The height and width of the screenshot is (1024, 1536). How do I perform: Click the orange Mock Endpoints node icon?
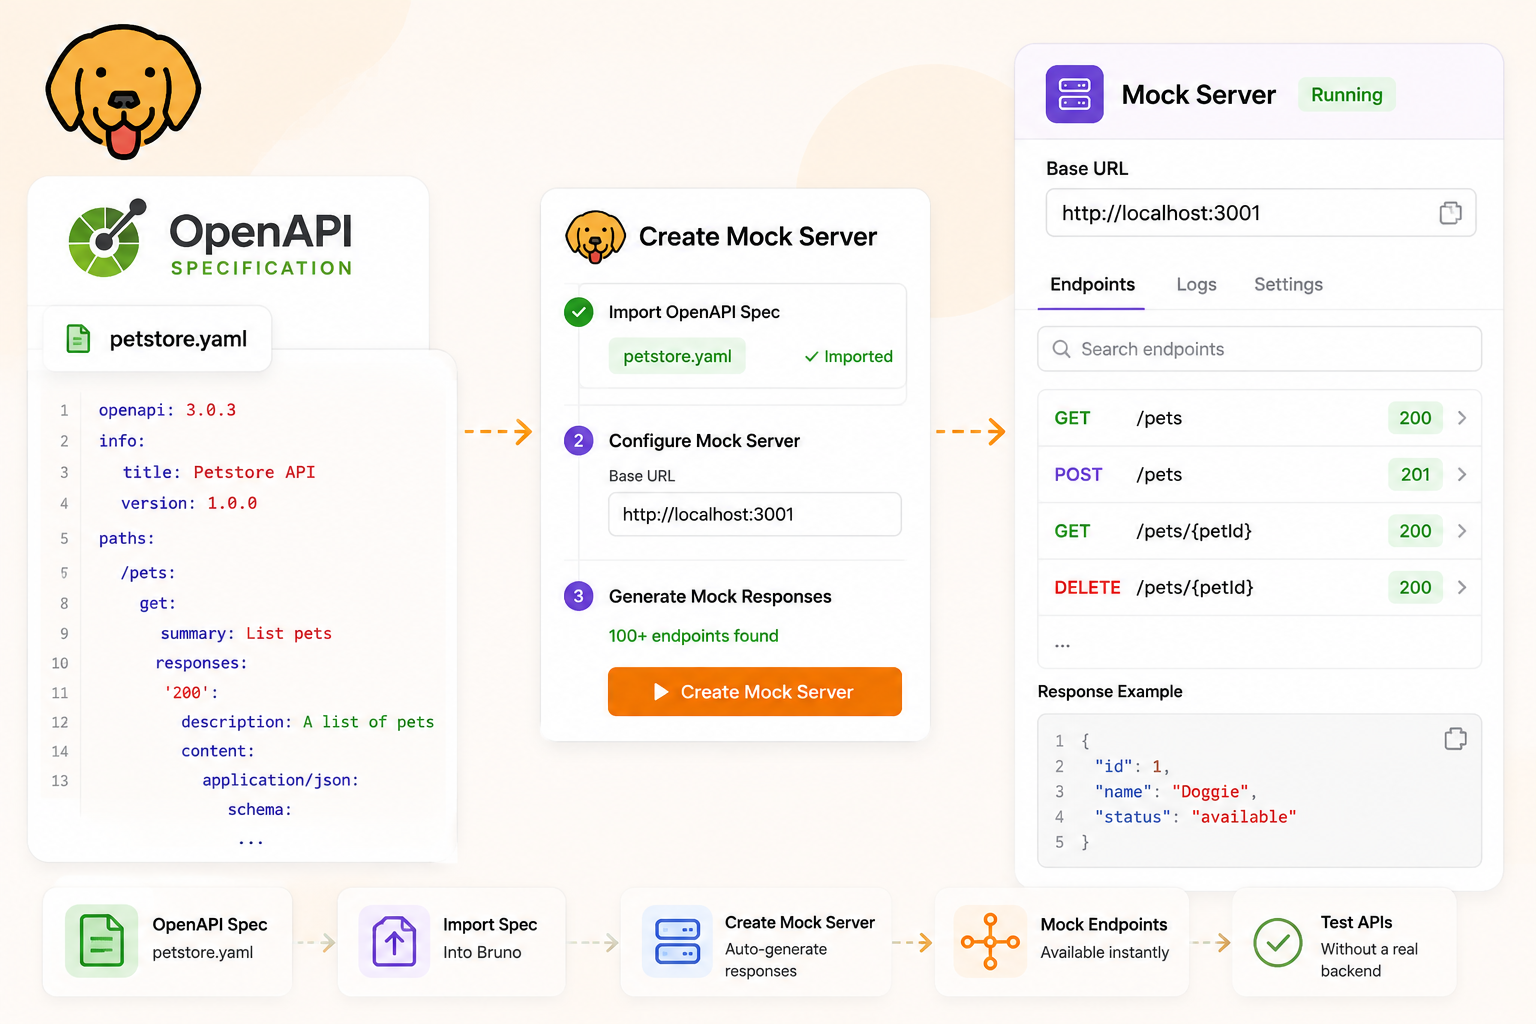pyautogui.click(x=990, y=941)
